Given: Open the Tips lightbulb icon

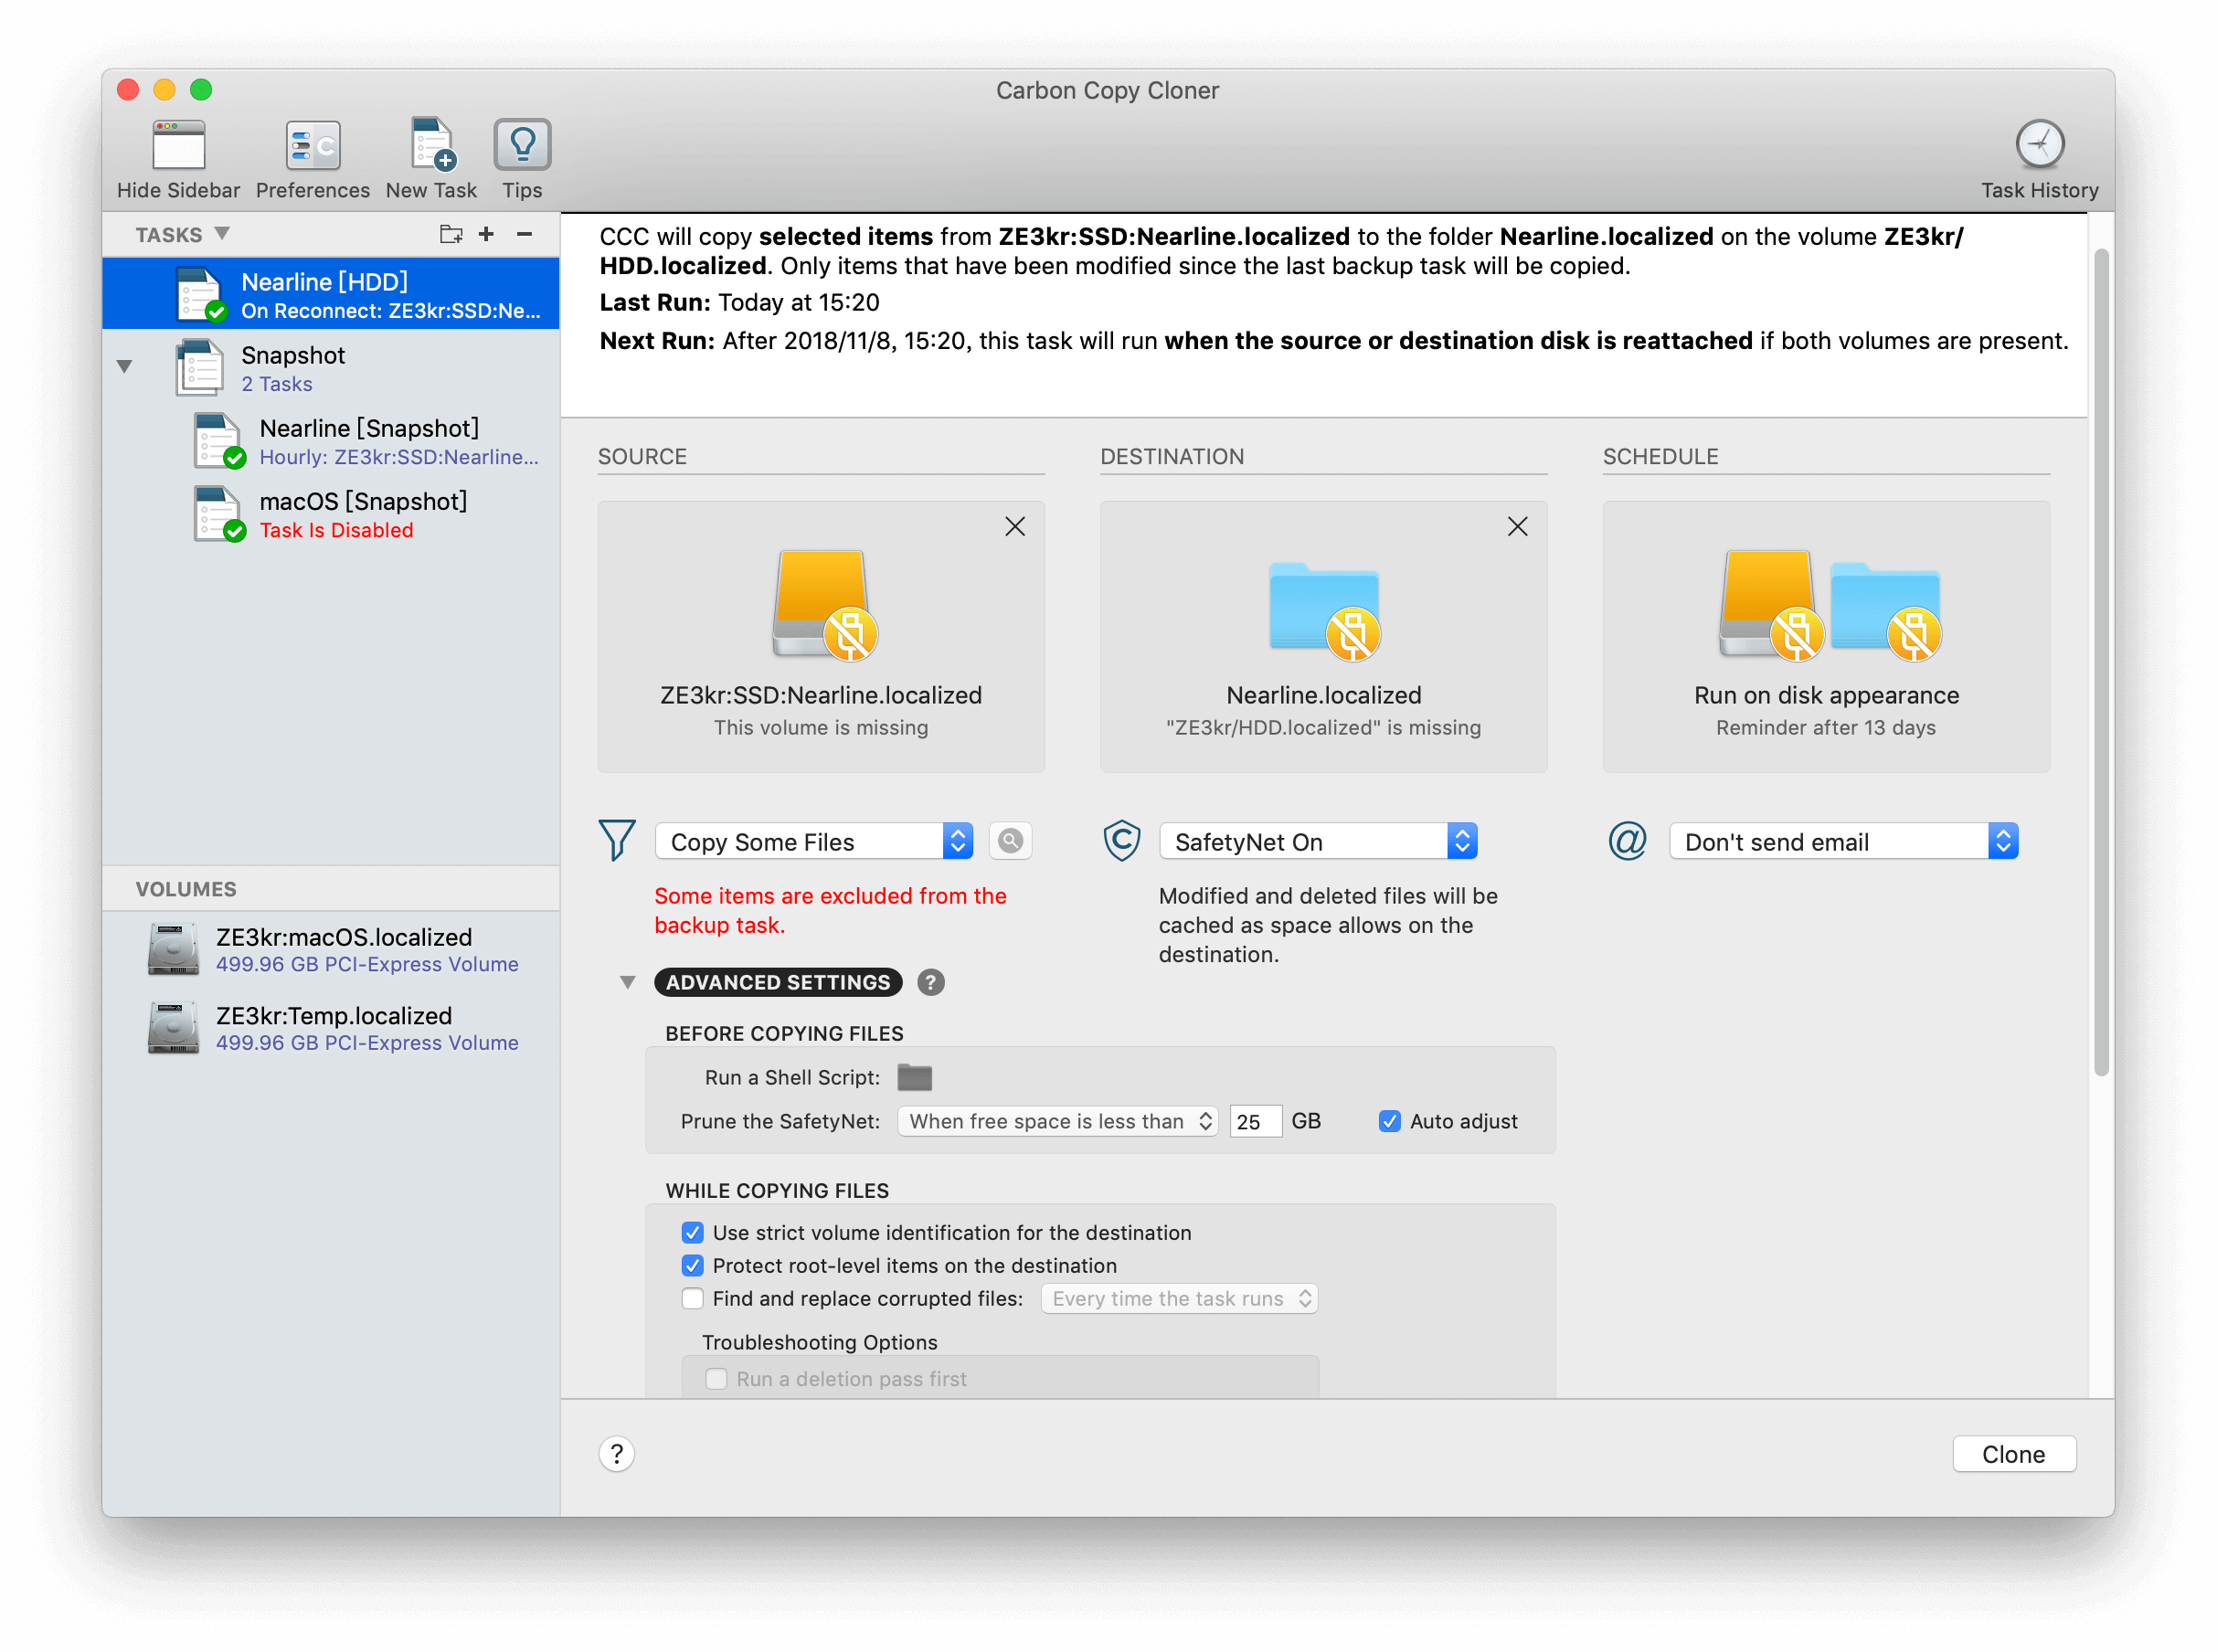Looking at the screenshot, I should [522, 146].
